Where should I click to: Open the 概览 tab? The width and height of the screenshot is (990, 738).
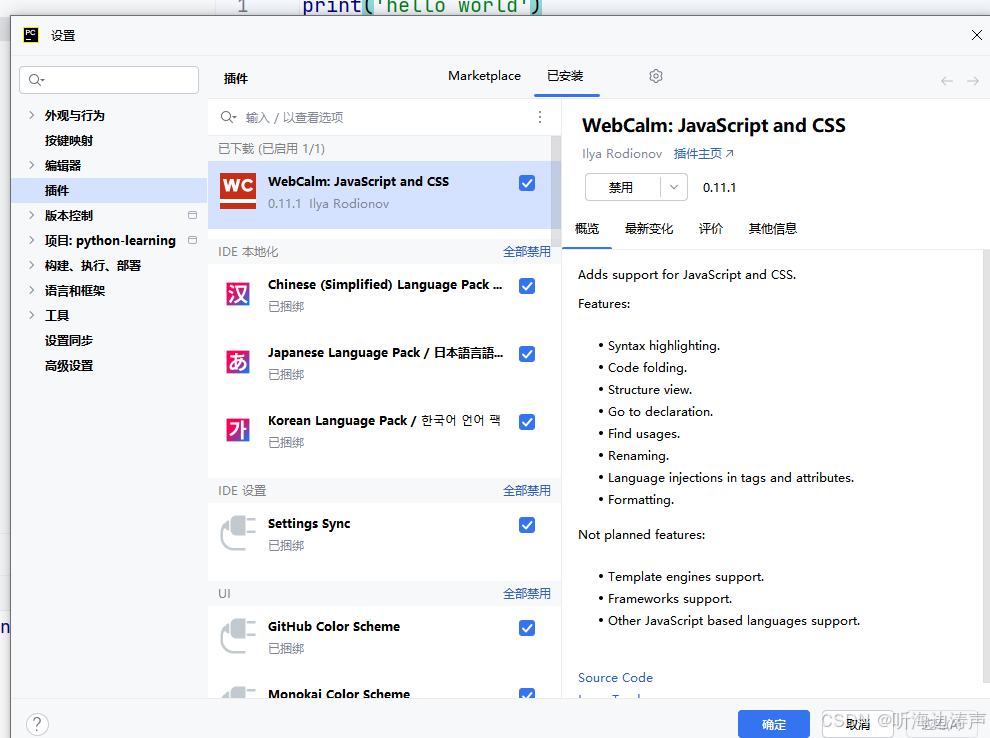[587, 229]
